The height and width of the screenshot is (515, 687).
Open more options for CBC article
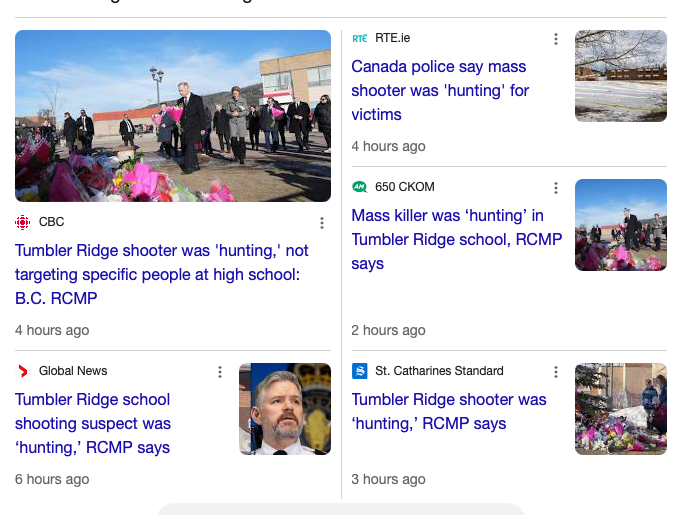tap(322, 223)
